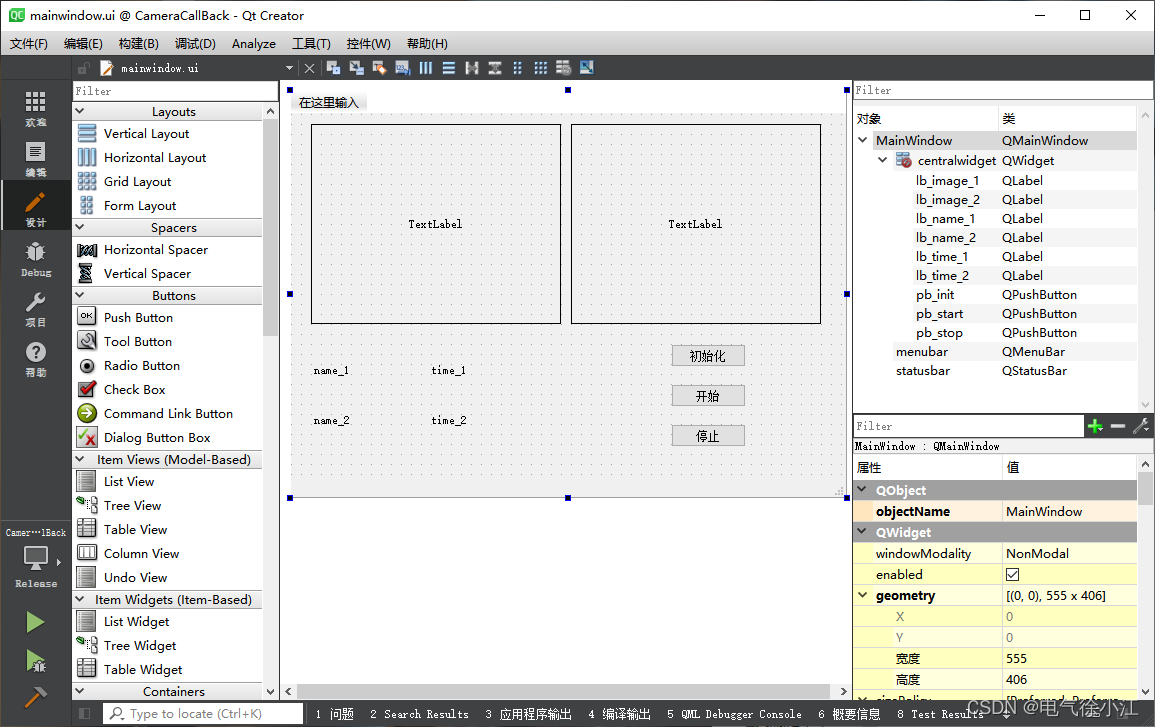Apply form layout from toolbar

pos(518,68)
